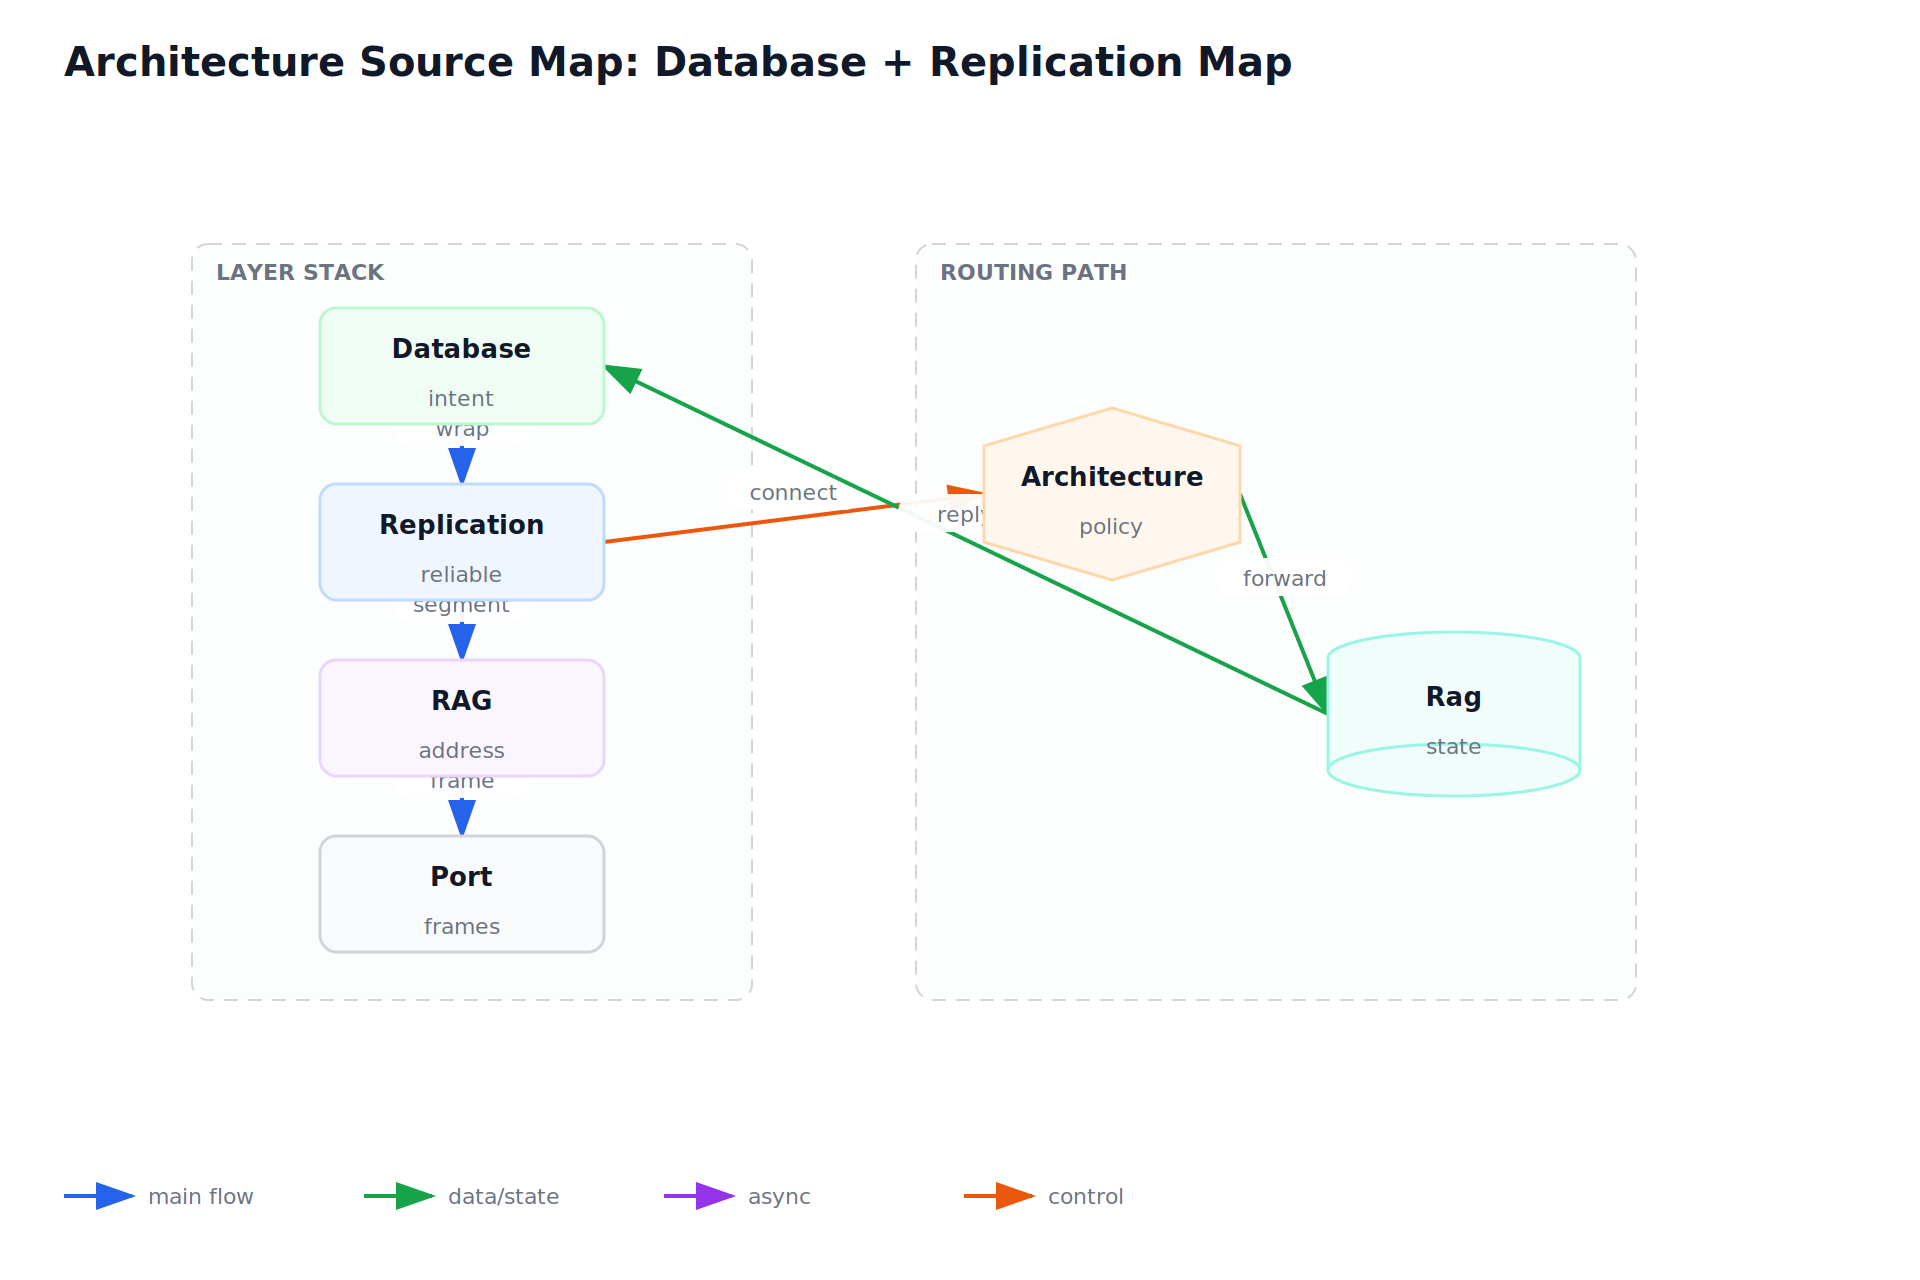Click the 'control' legend text
This screenshot has width=1920, height=1280.
click(1086, 1197)
